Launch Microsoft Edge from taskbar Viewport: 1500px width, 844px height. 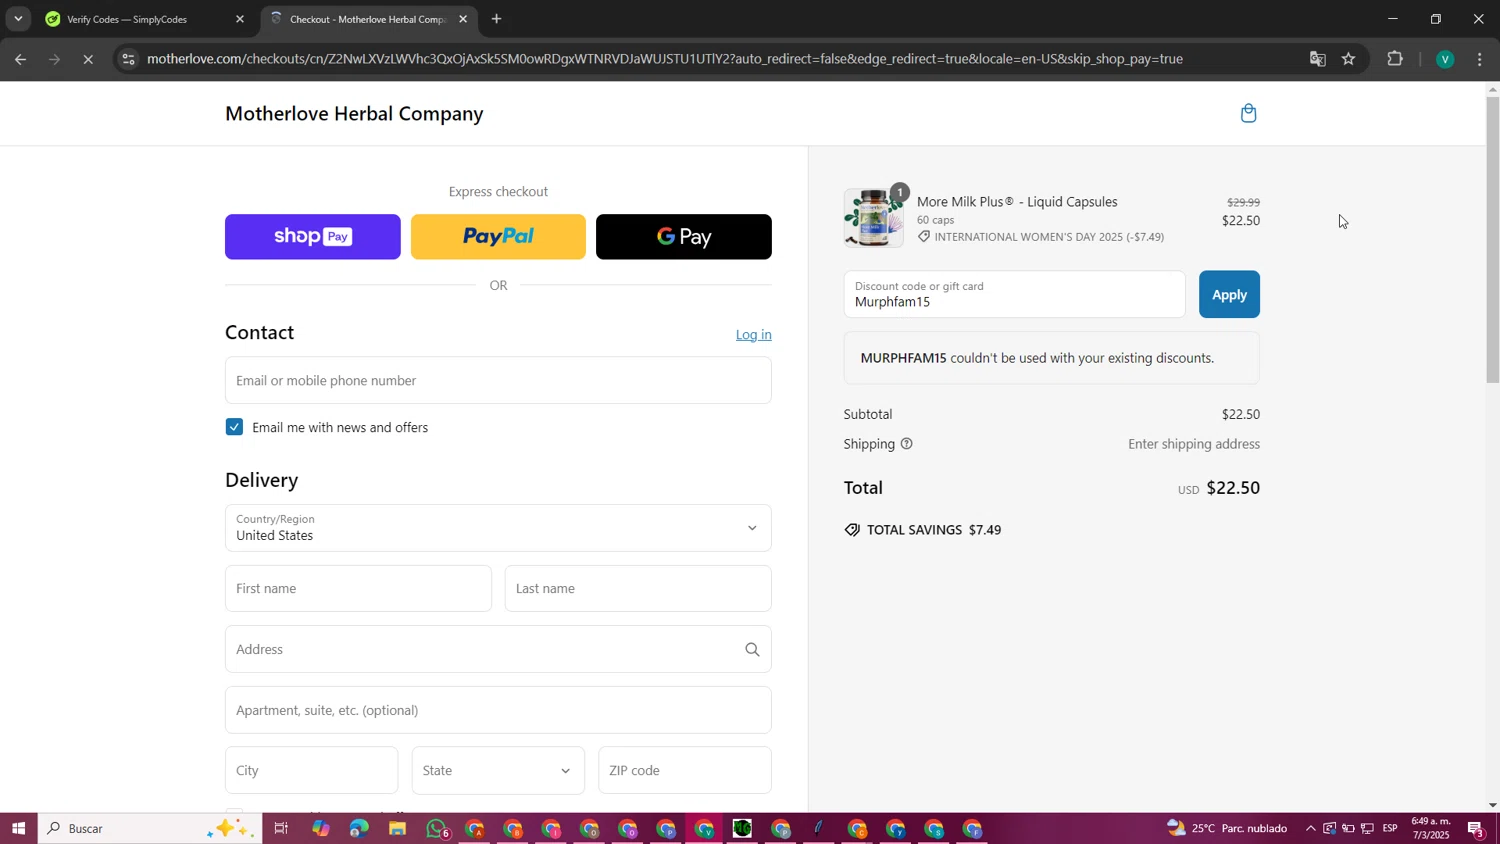coord(358,828)
